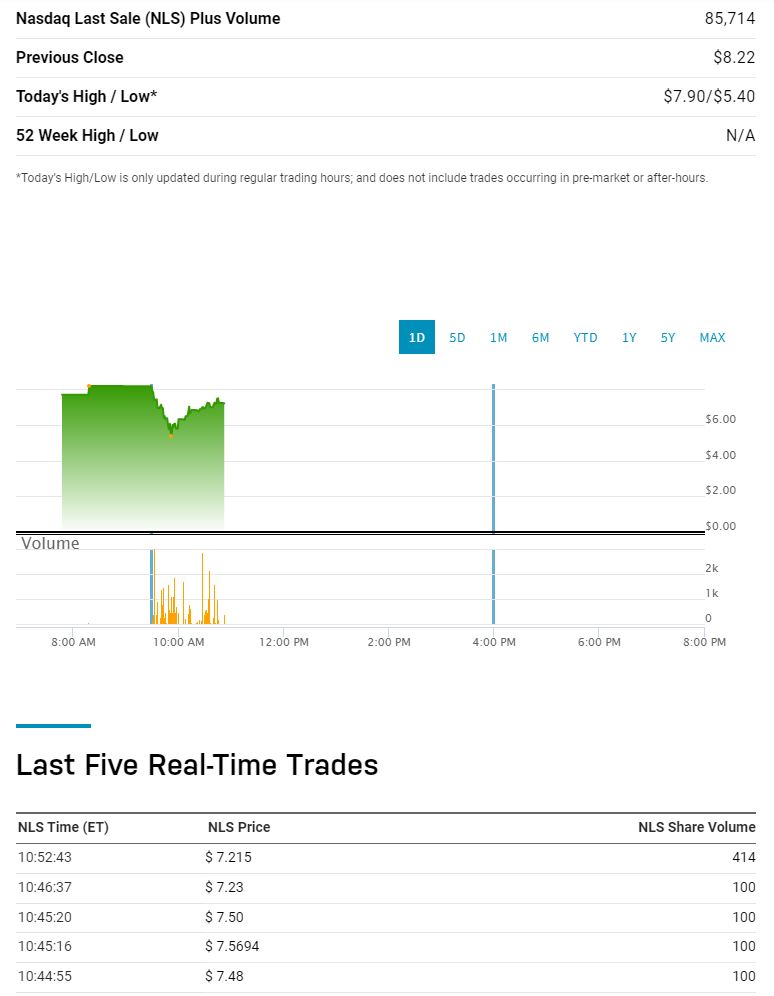Sort by the NLS Price column header
The width and height of the screenshot is (774, 996).
click(x=239, y=827)
